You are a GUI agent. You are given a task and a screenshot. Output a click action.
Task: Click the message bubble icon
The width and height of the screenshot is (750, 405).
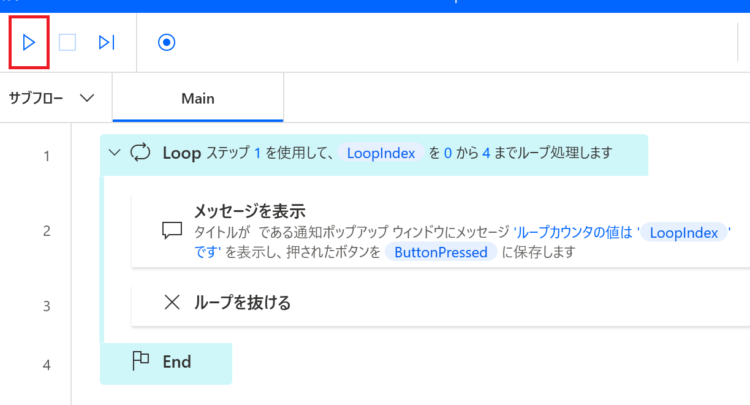pos(172,230)
